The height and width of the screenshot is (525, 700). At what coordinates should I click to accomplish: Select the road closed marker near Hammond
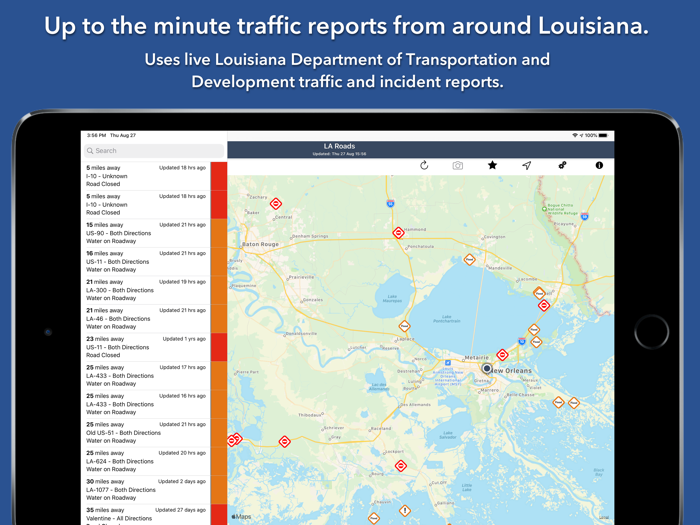coord(398,233)
